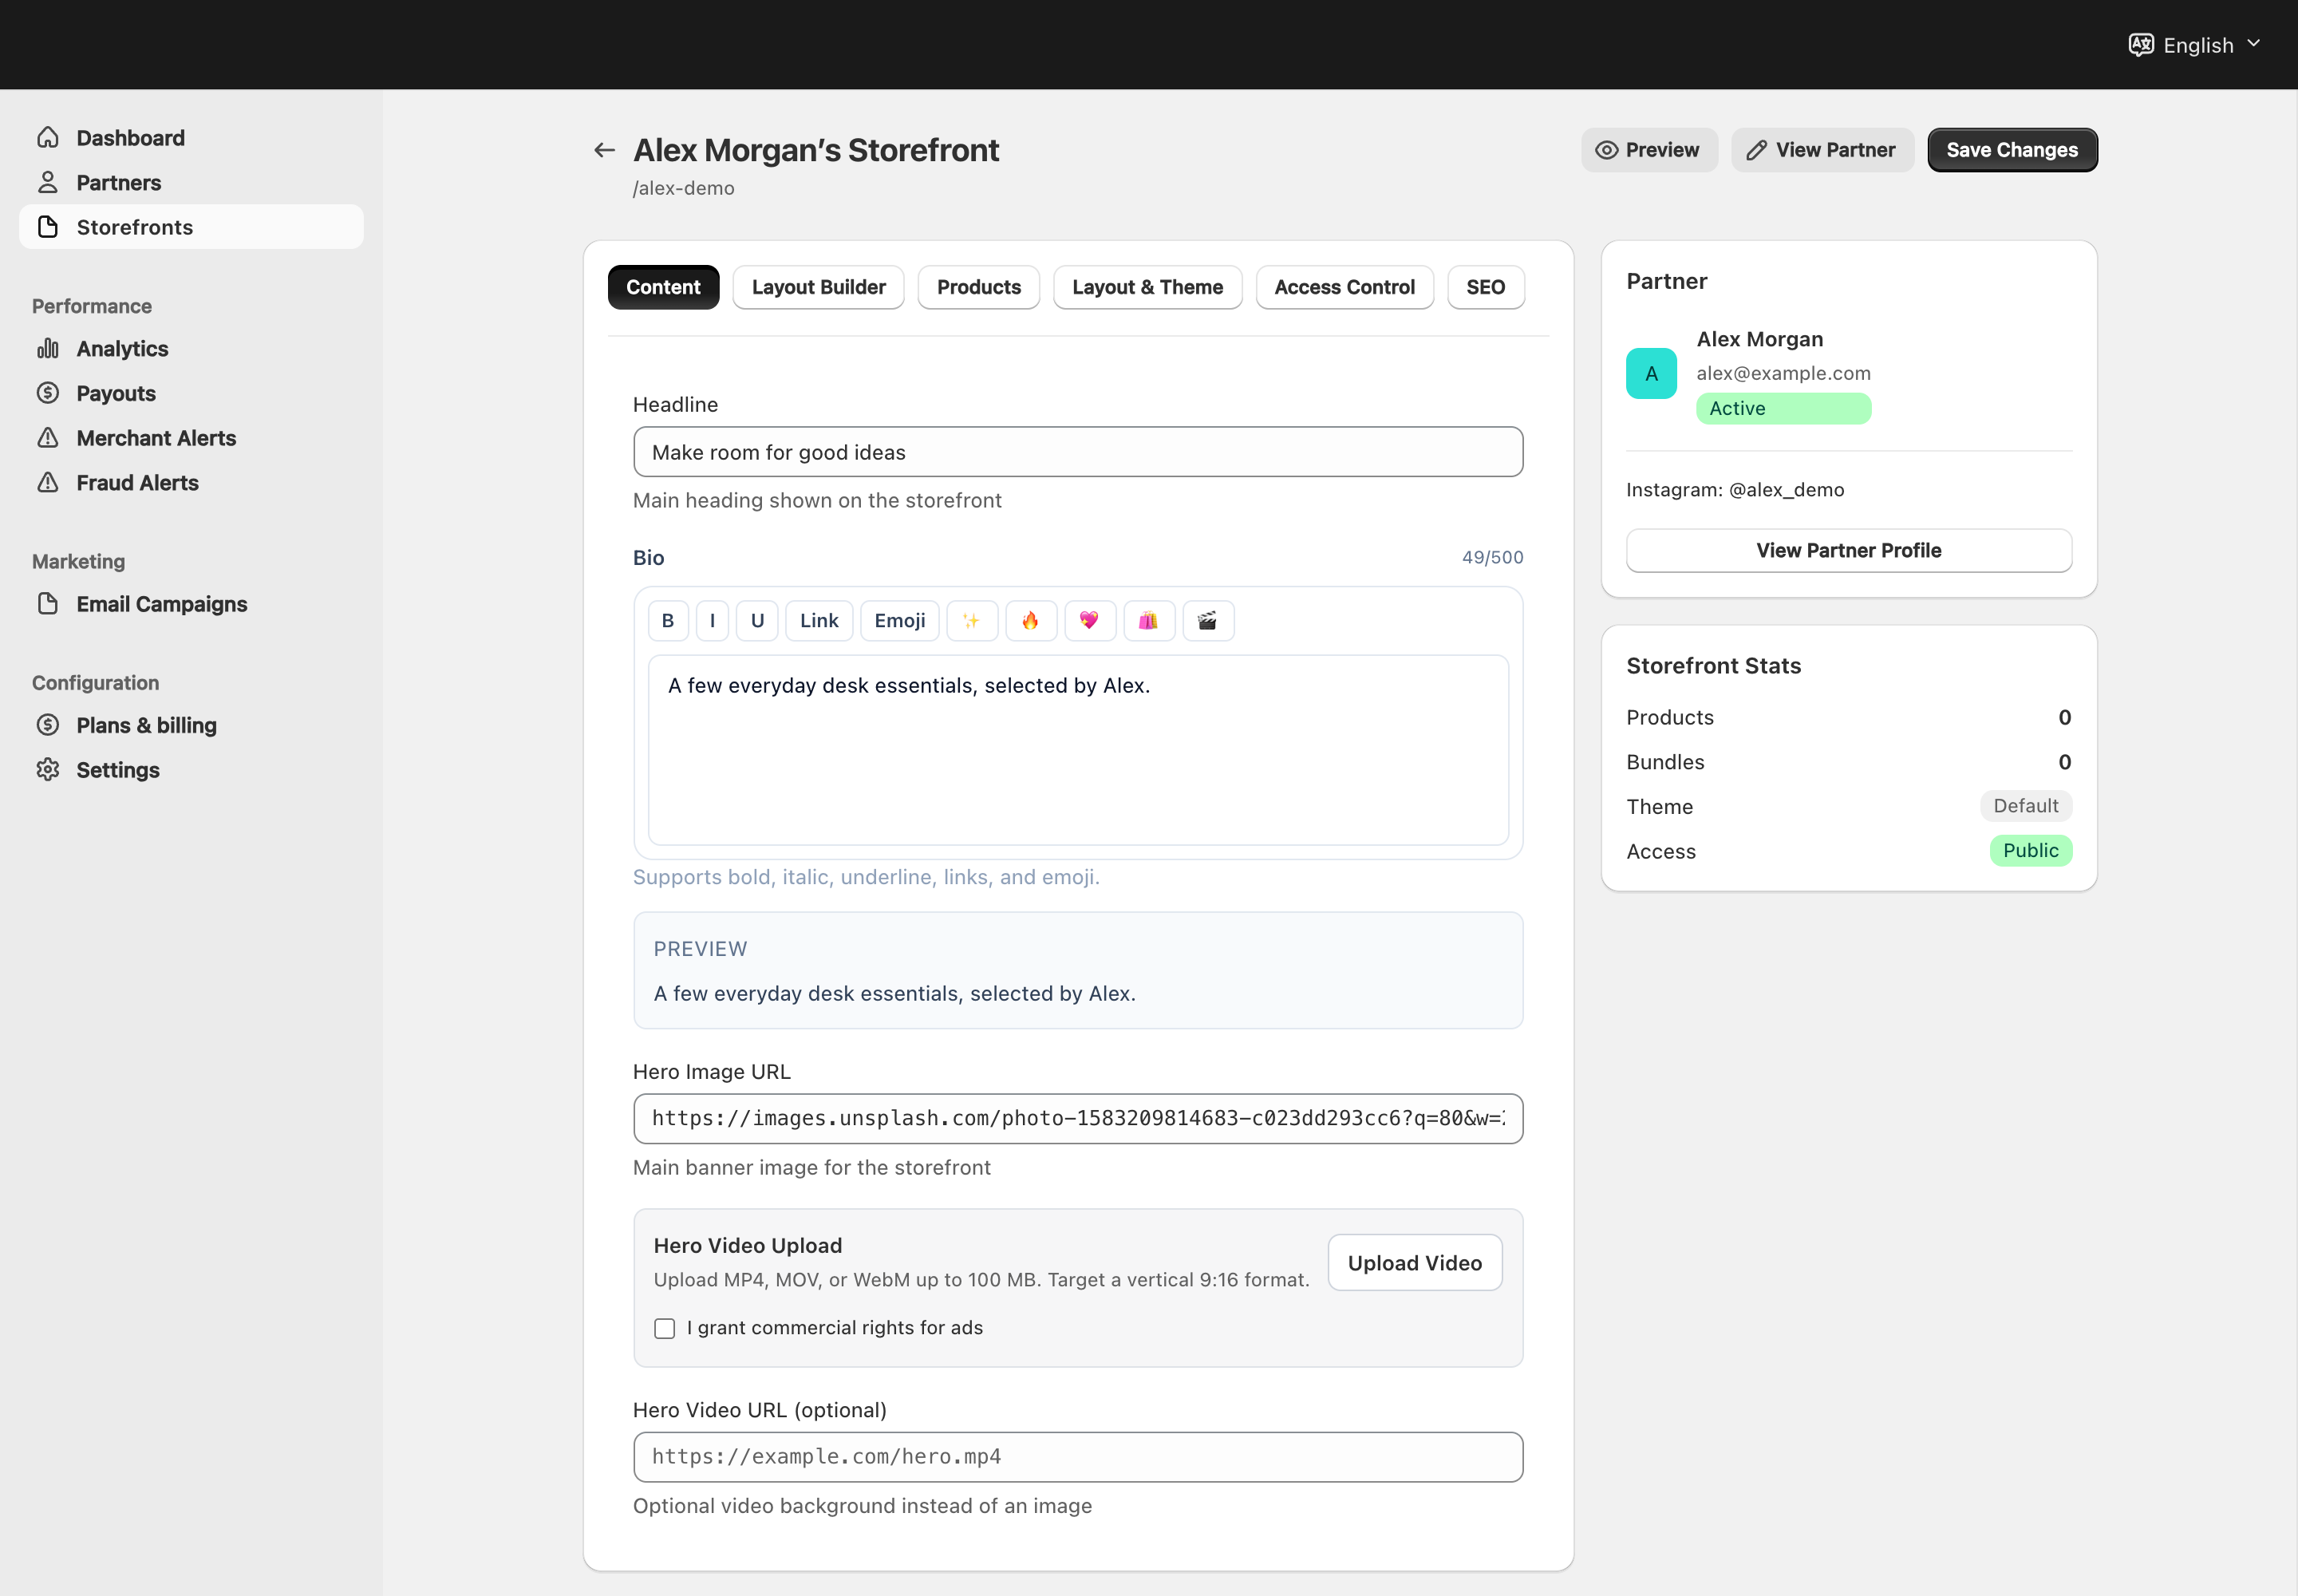Click the Upload Video button
The width and height of the screenshot is (2298, 1596).
1414,1263
